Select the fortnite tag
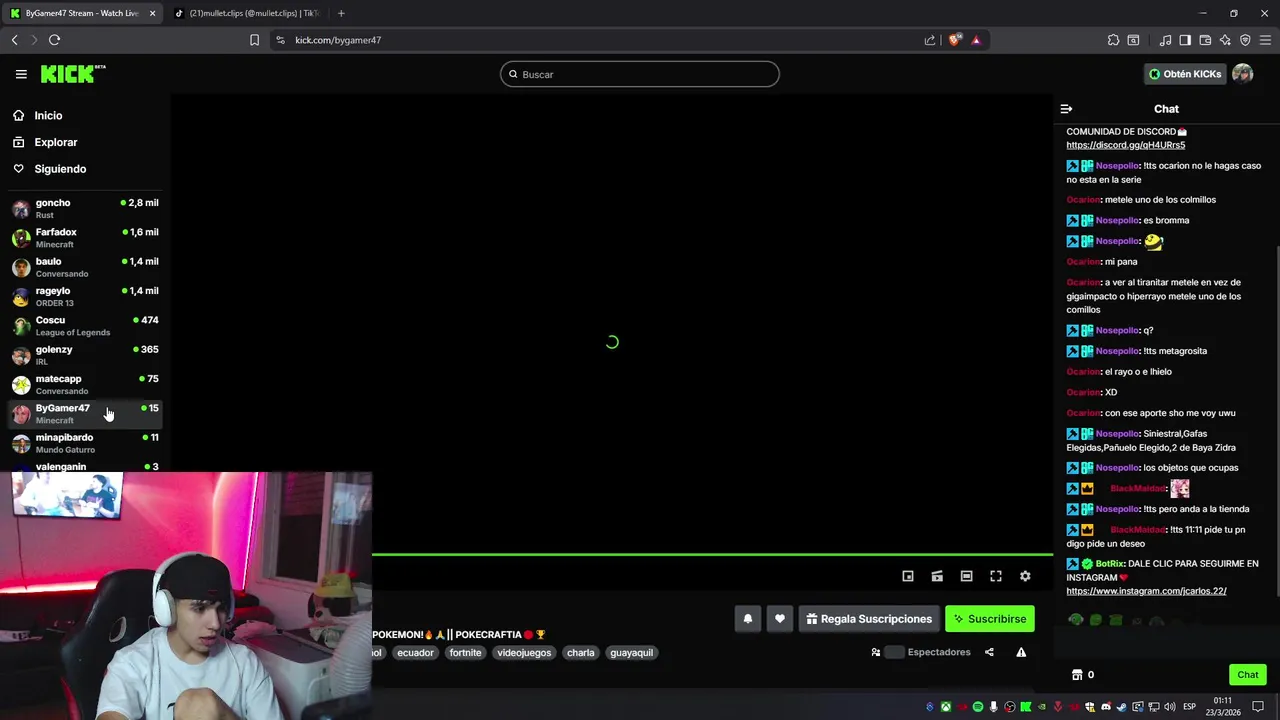1280x720 pixels. click(x=465, y=653)
